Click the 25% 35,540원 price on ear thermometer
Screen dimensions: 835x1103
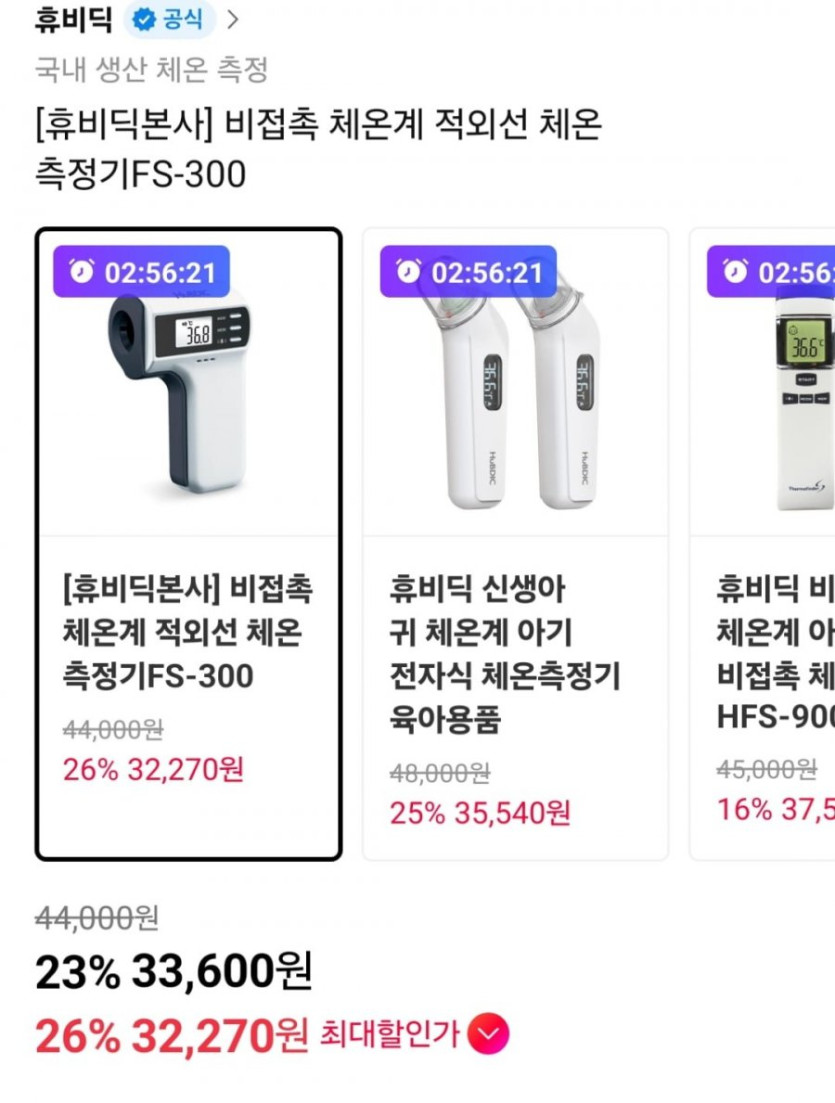coord(480,813)
